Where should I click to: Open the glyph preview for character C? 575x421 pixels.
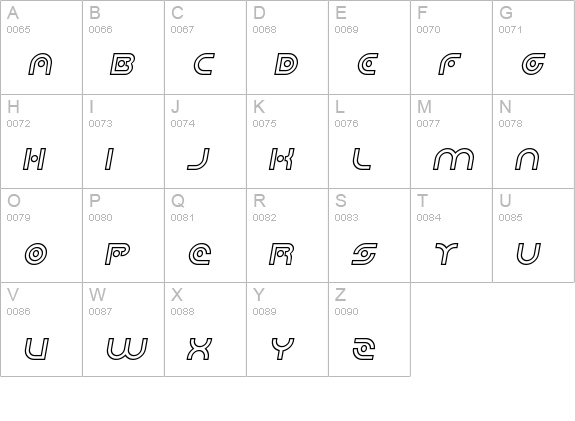point(205,47)
